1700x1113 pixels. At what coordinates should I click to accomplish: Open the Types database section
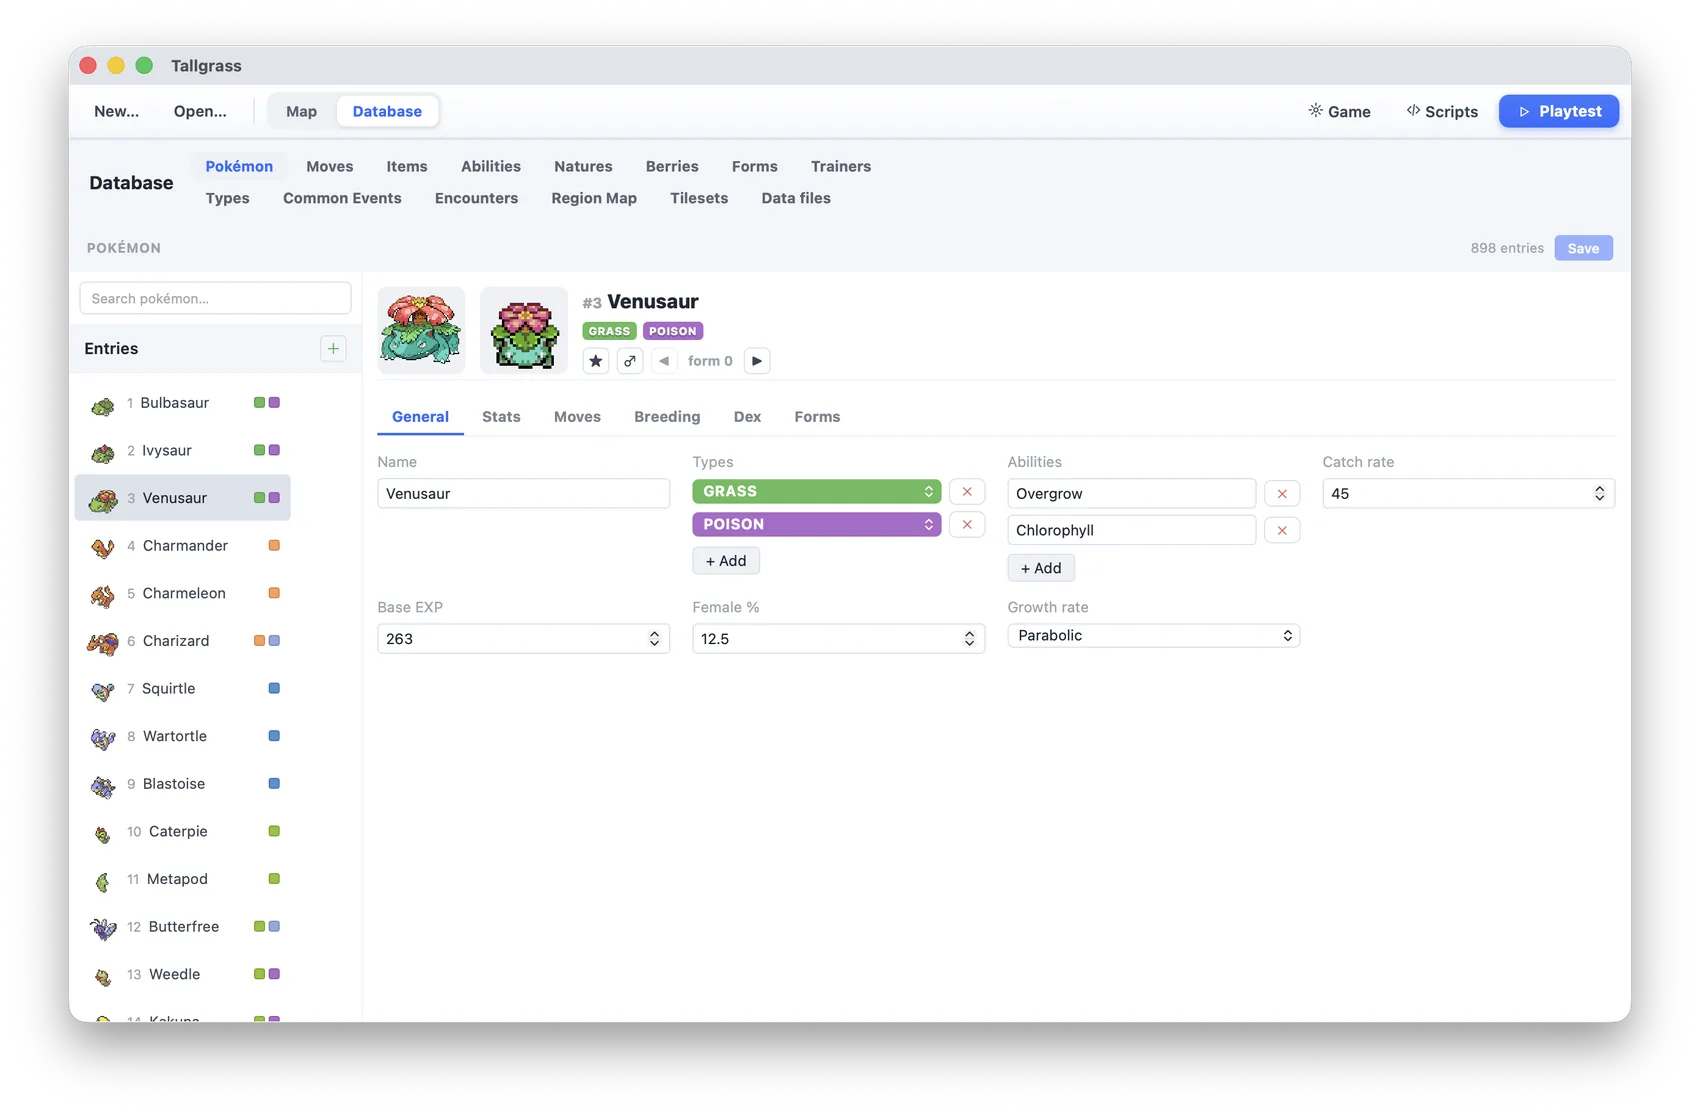point(227,198)
